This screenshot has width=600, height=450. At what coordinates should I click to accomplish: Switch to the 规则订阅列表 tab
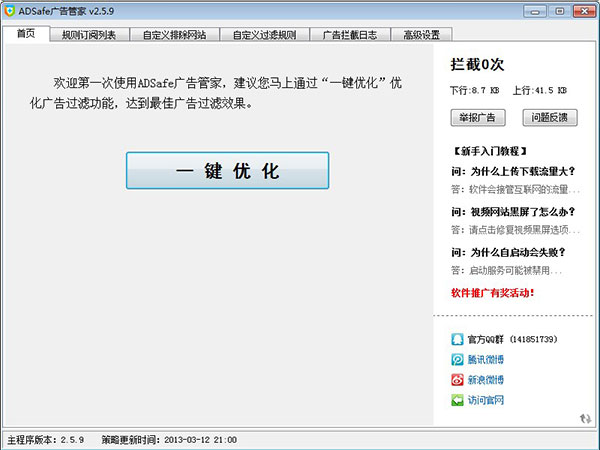88,35
